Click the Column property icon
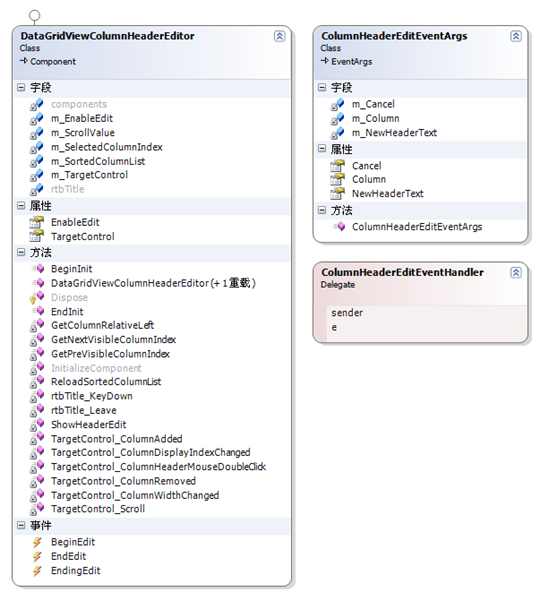This screenshot has width=540, height=600. coord(338,179)
